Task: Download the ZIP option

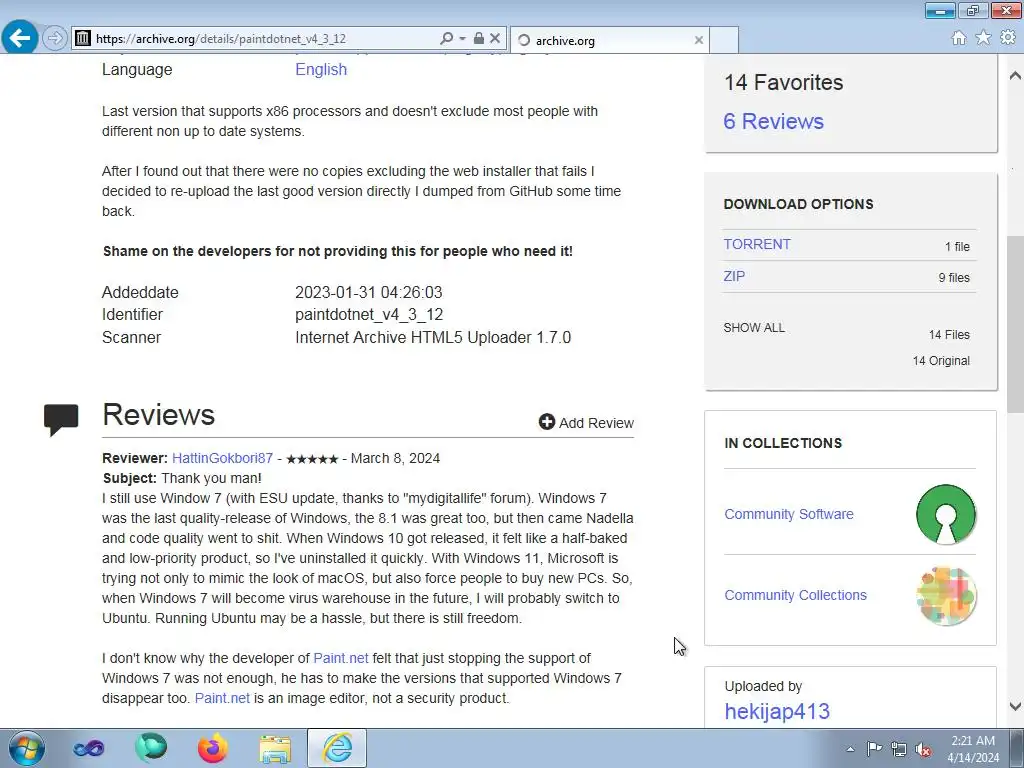Action: click(x=734, y=276)
